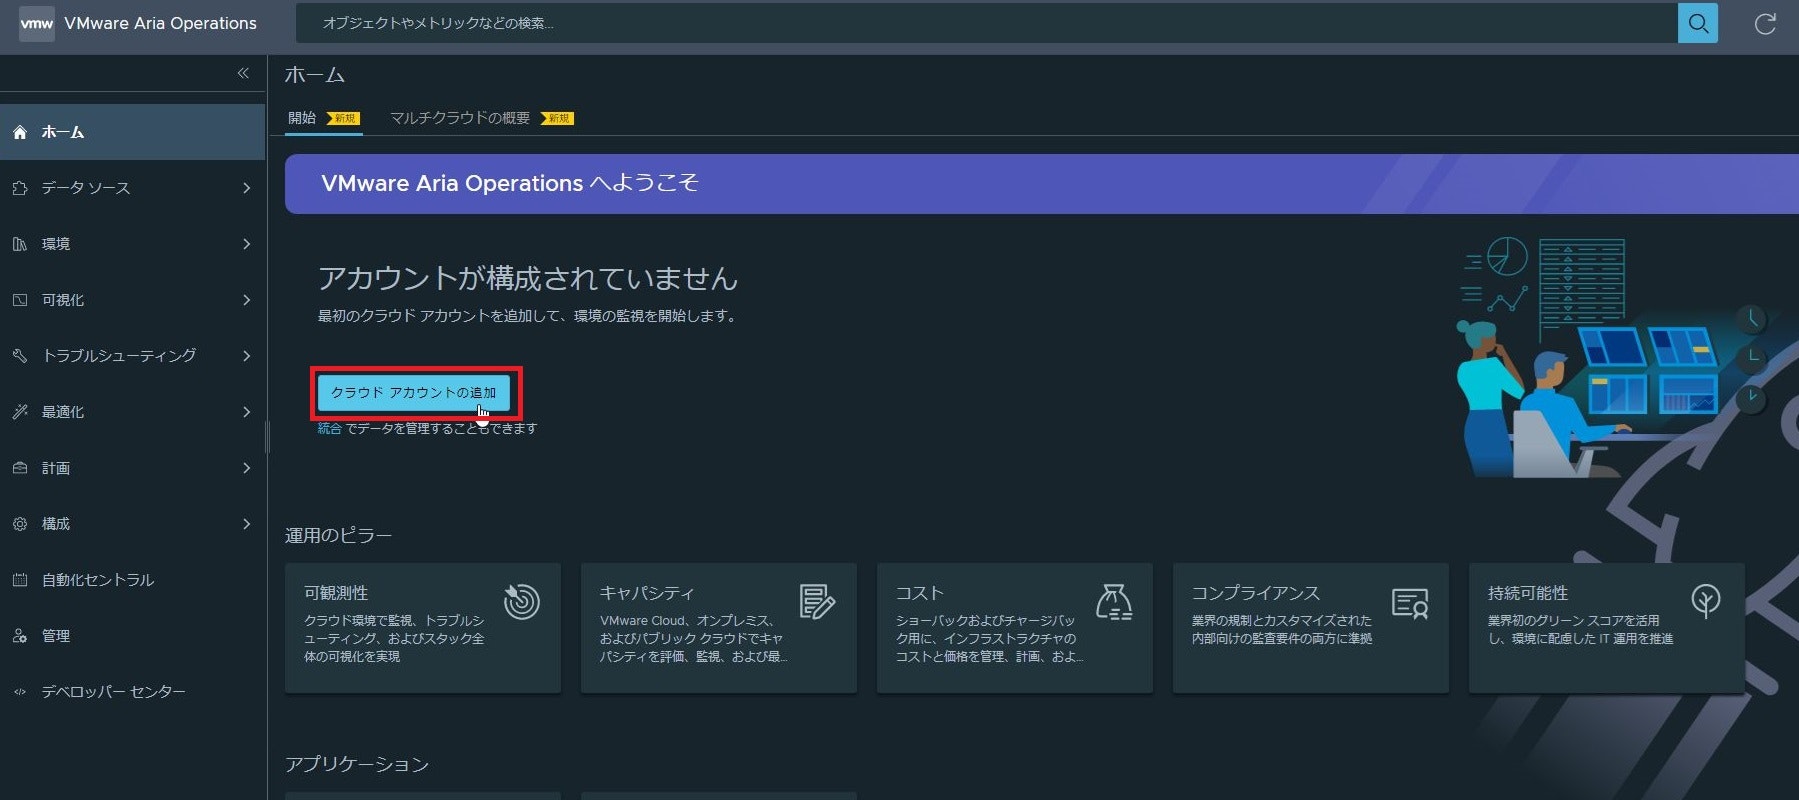Switch to the 開始 tab
Viewport: 1799px width, 800px height.
tap(323, 118)
